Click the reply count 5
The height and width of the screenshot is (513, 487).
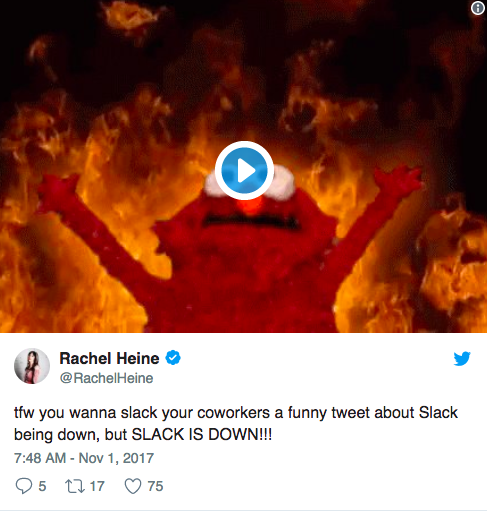click(42, 486)
